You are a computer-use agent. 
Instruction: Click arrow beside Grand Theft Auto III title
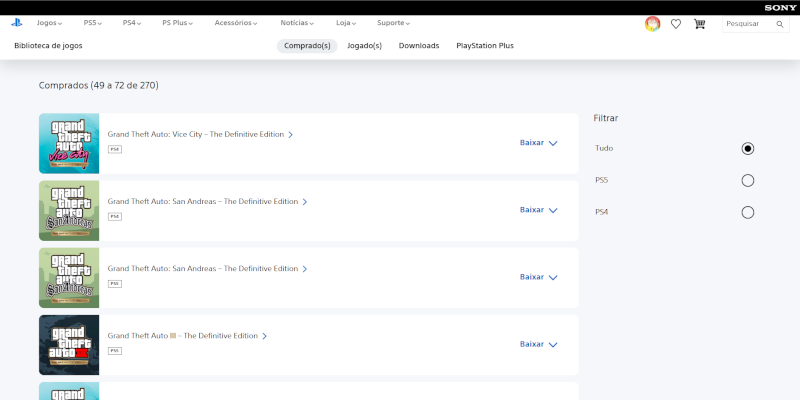pyautogui.click(x=264, y=336)
